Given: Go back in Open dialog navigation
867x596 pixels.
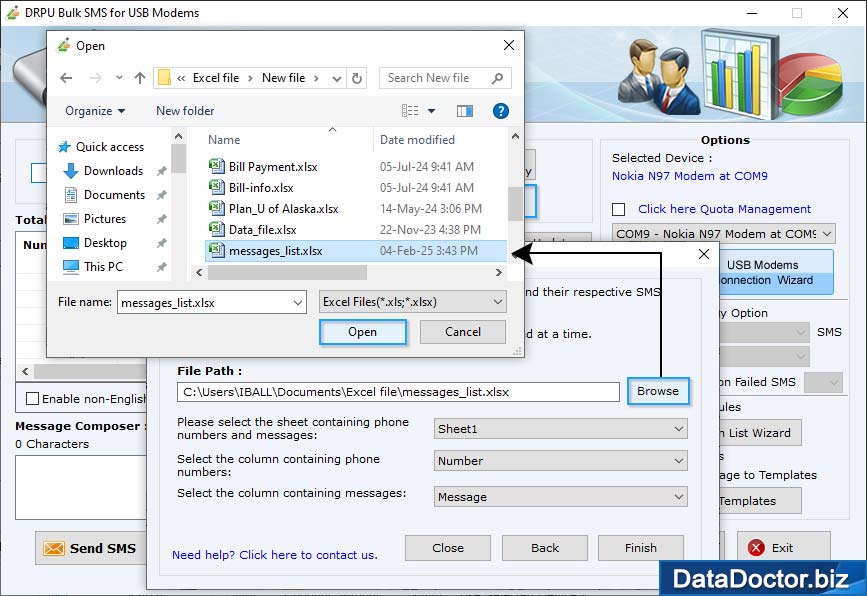Looking at the screenshot, I should tap(66, 78).
